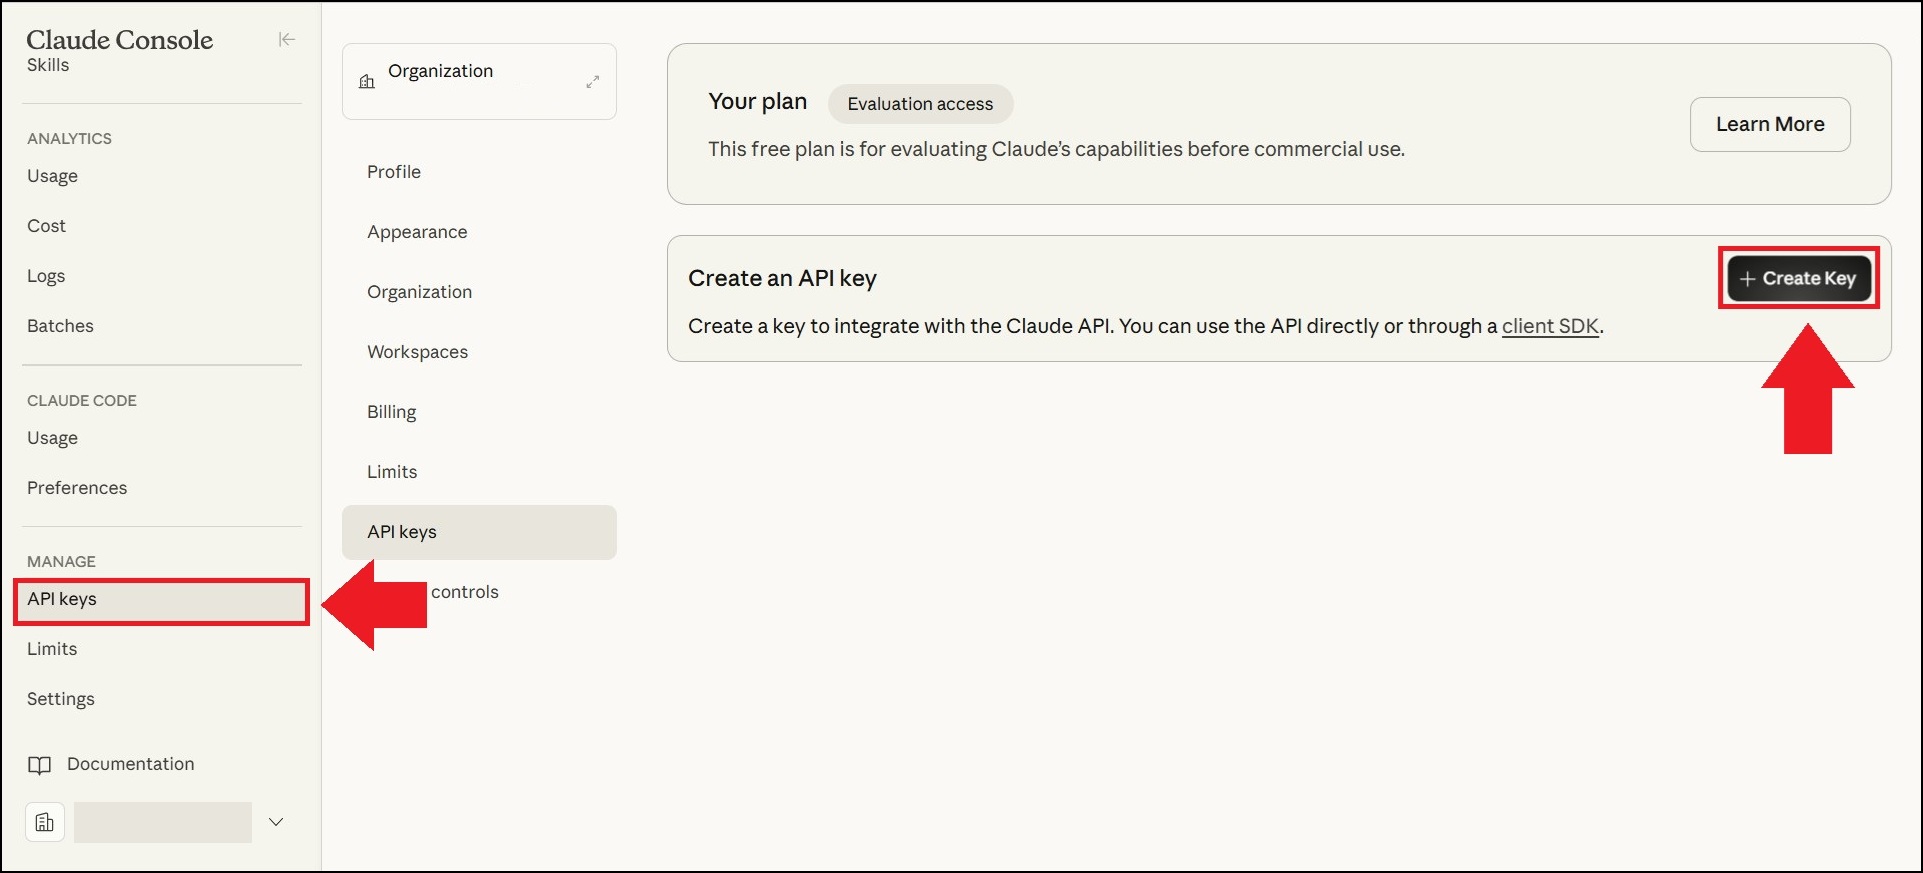Click the Claude Console title

120,40
